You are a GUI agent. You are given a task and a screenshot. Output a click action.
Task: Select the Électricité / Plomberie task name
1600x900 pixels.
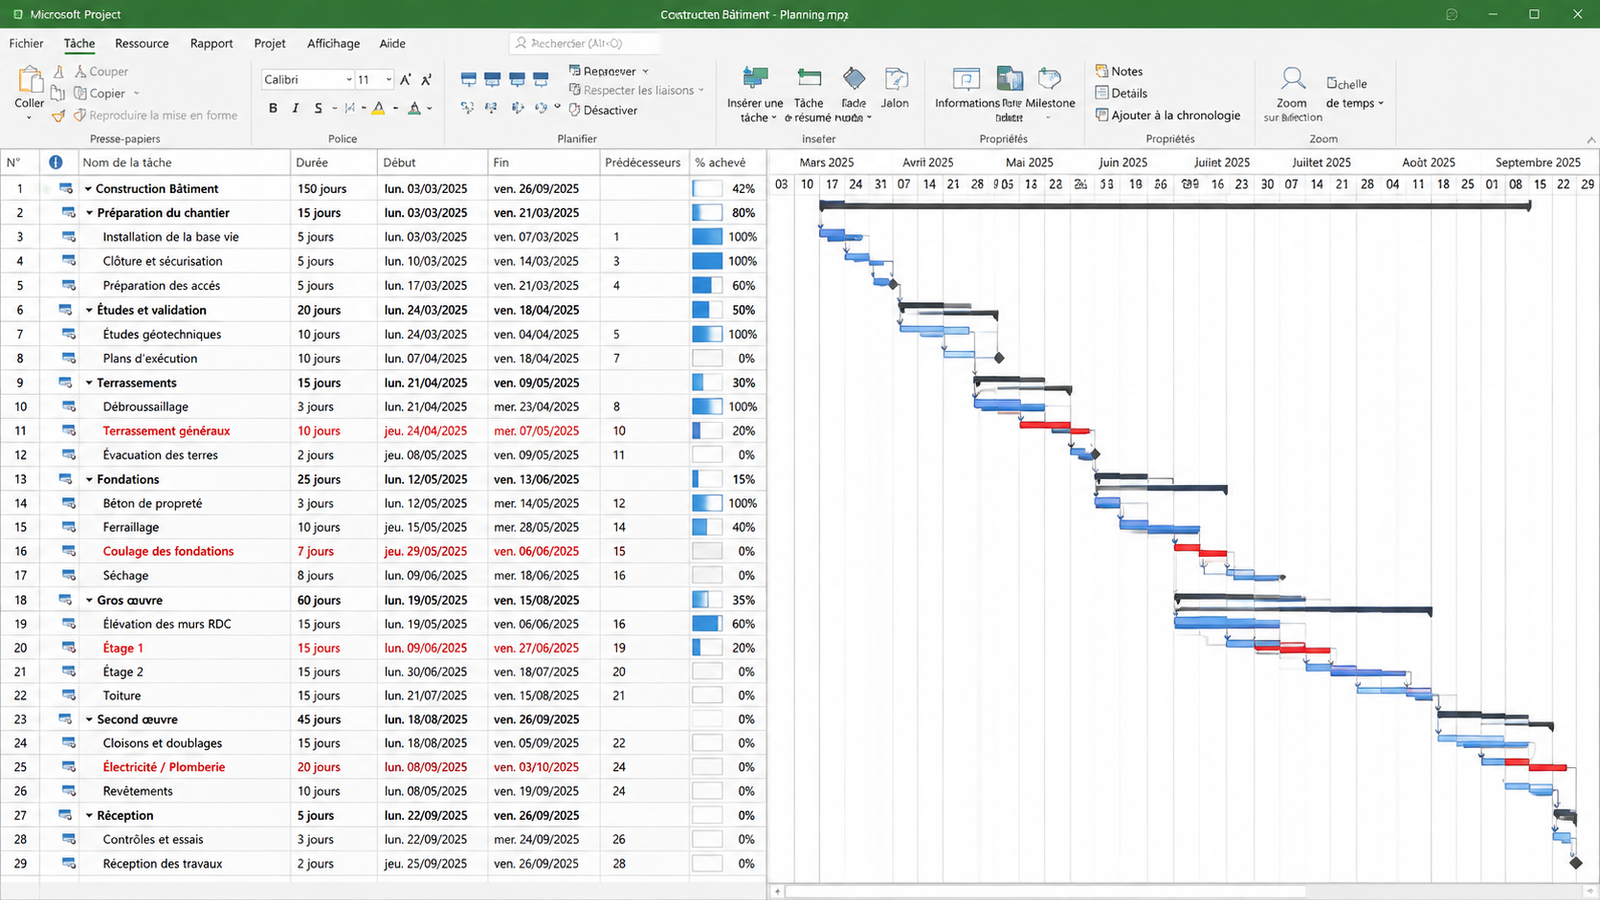(x=164, y=767)
